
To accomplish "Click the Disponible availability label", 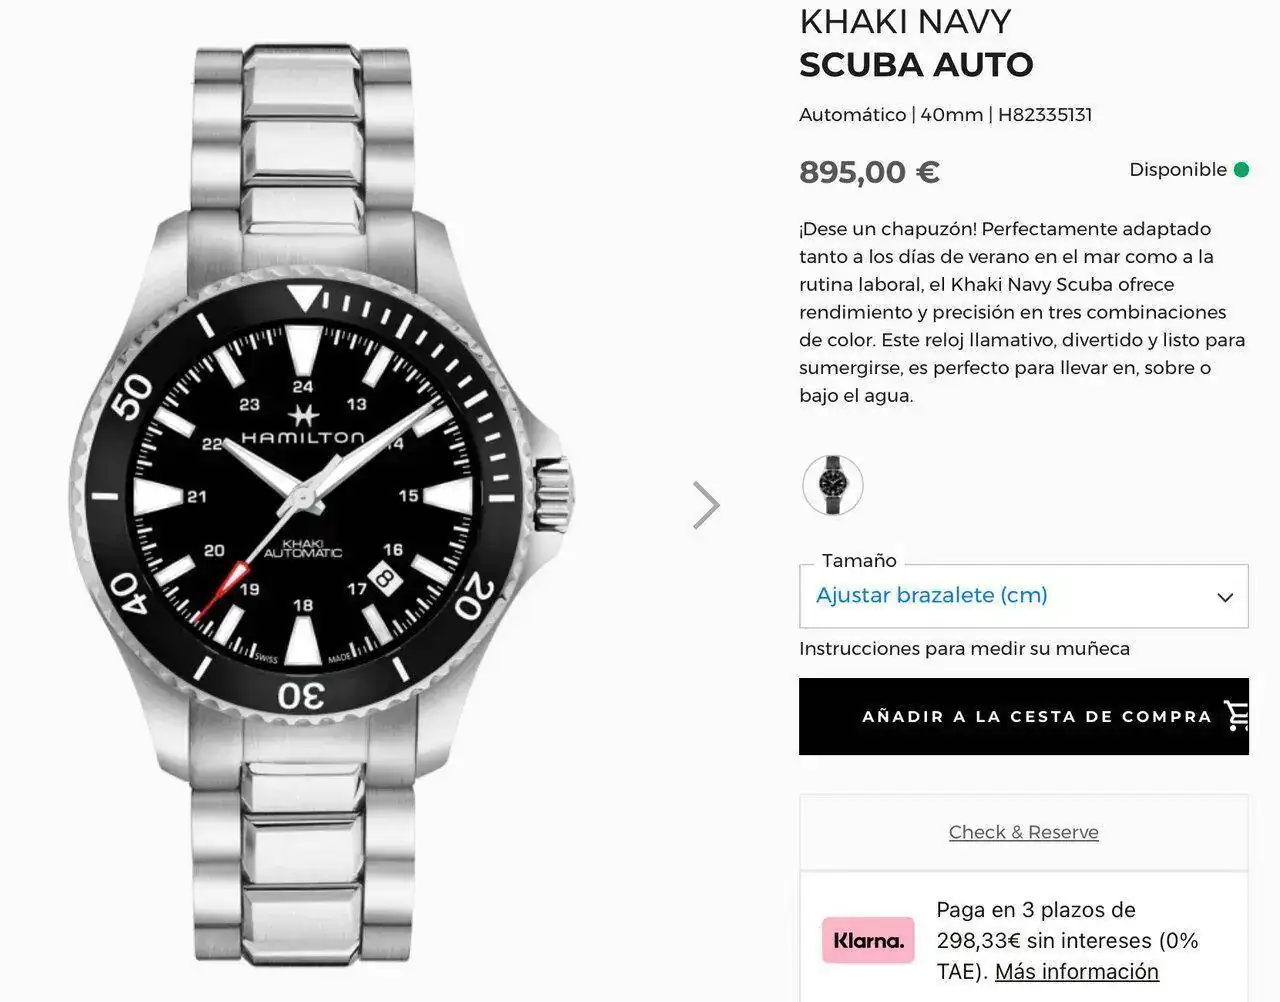I will (x=1177, y=170).
